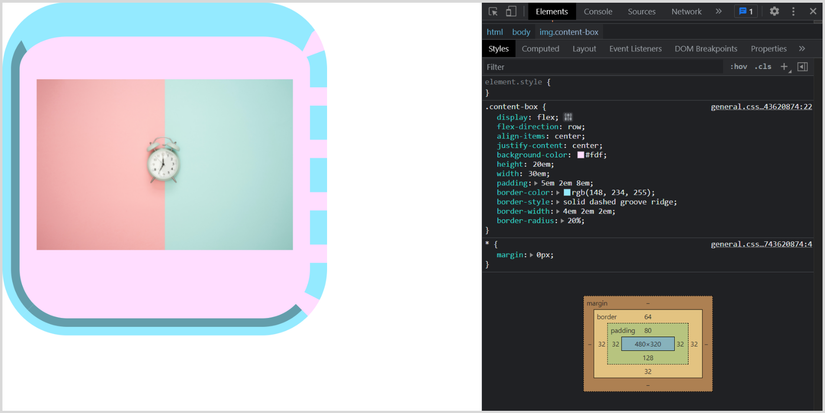Switch to the Console tab
The width and height of the screenshot is (825, 413).
tap(598, 12)
